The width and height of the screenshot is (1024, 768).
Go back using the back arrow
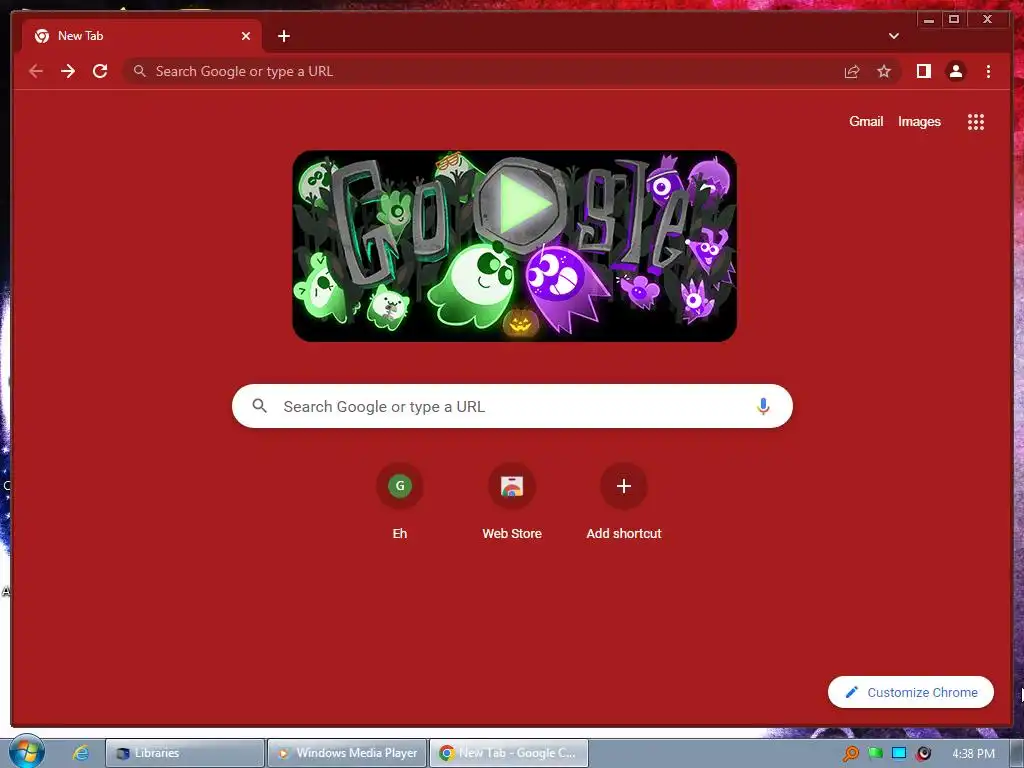point(36,71)
